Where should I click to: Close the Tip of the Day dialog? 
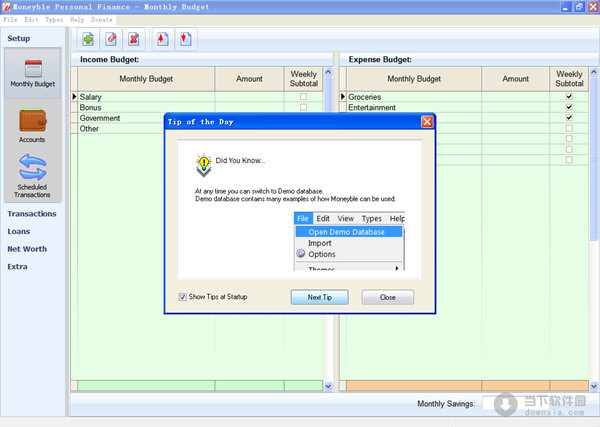click(427, 122)
